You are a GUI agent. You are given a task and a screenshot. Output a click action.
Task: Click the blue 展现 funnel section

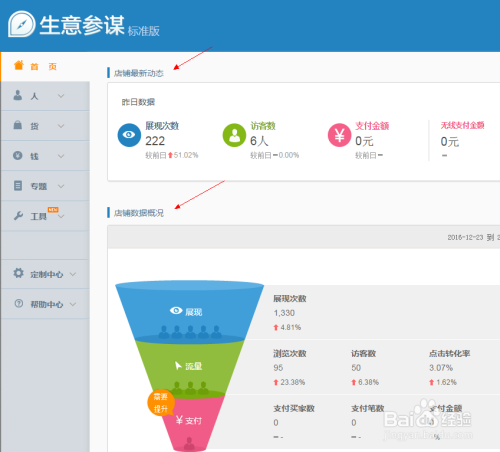pos(189,312)
